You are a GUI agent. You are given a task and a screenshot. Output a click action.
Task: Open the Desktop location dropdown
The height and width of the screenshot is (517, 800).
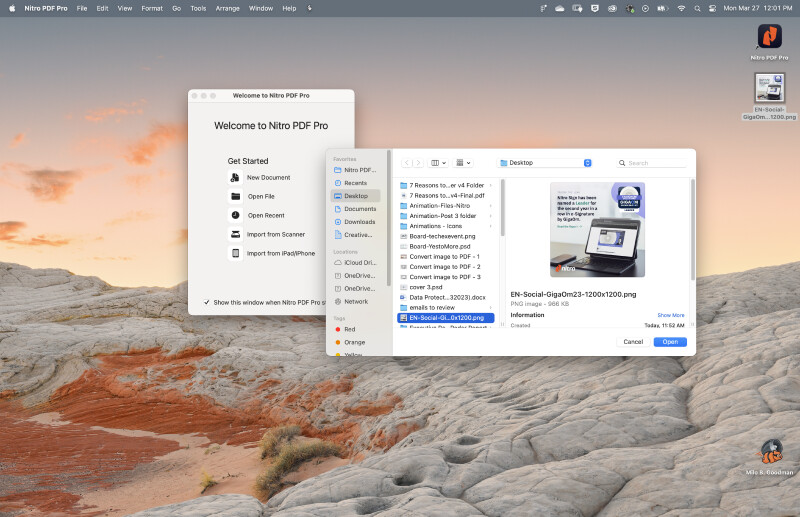coord(544,163)
